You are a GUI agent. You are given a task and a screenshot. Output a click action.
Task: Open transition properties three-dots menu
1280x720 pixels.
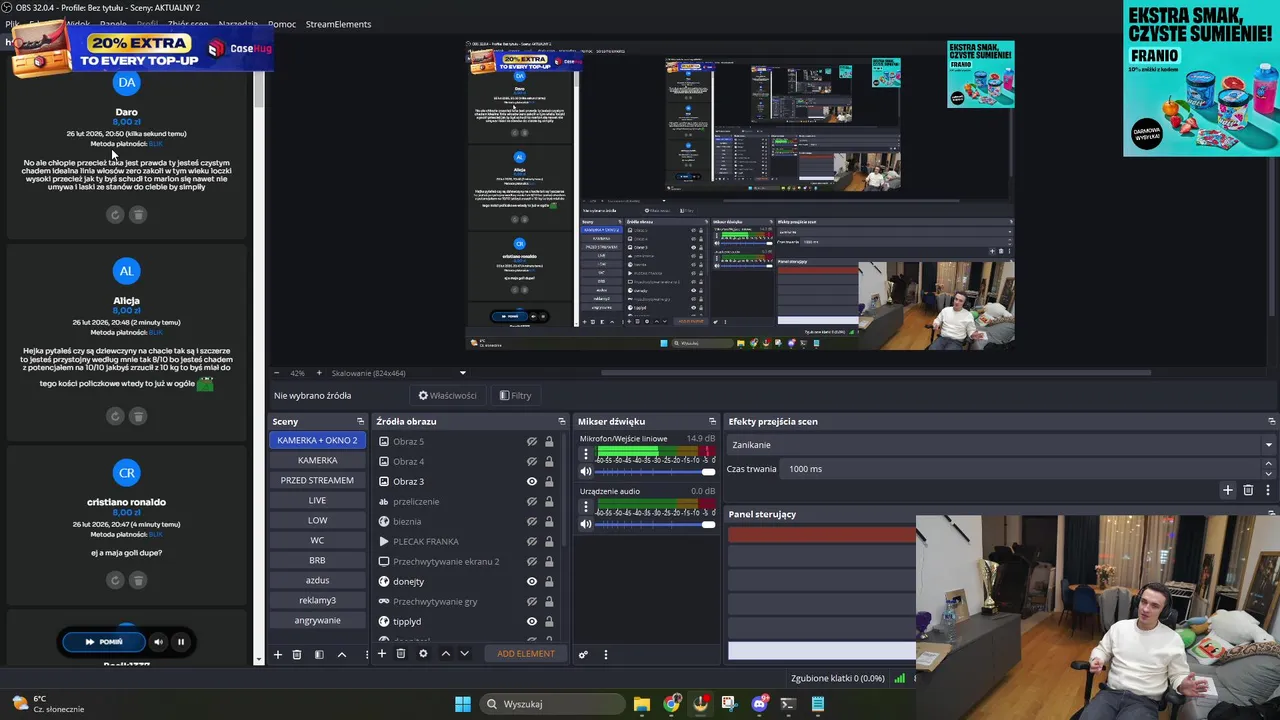1268,490
